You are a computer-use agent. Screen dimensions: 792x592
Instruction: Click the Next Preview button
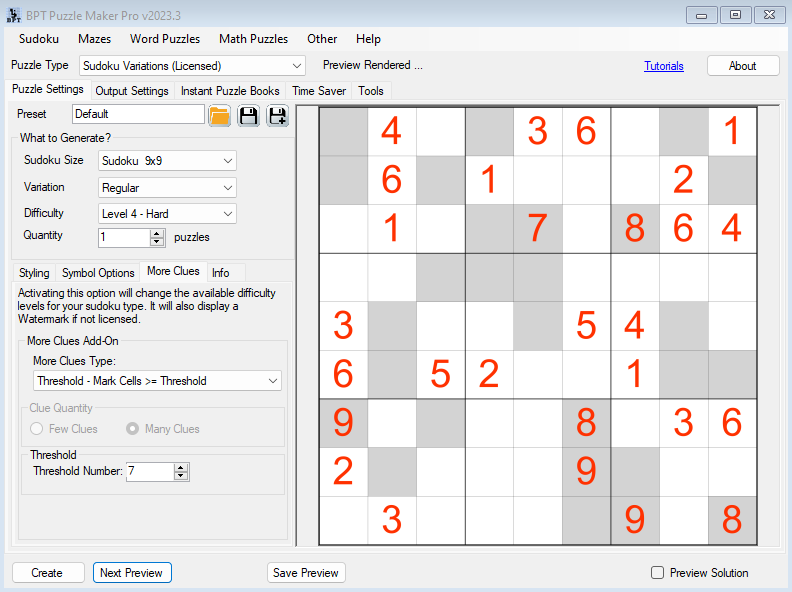132,573
